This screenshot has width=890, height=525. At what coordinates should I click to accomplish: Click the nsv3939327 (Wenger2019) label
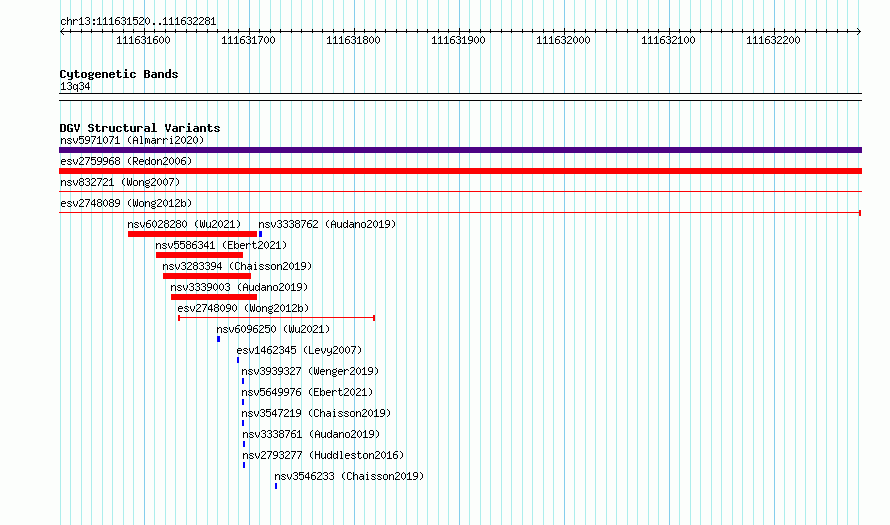[310, 371]
